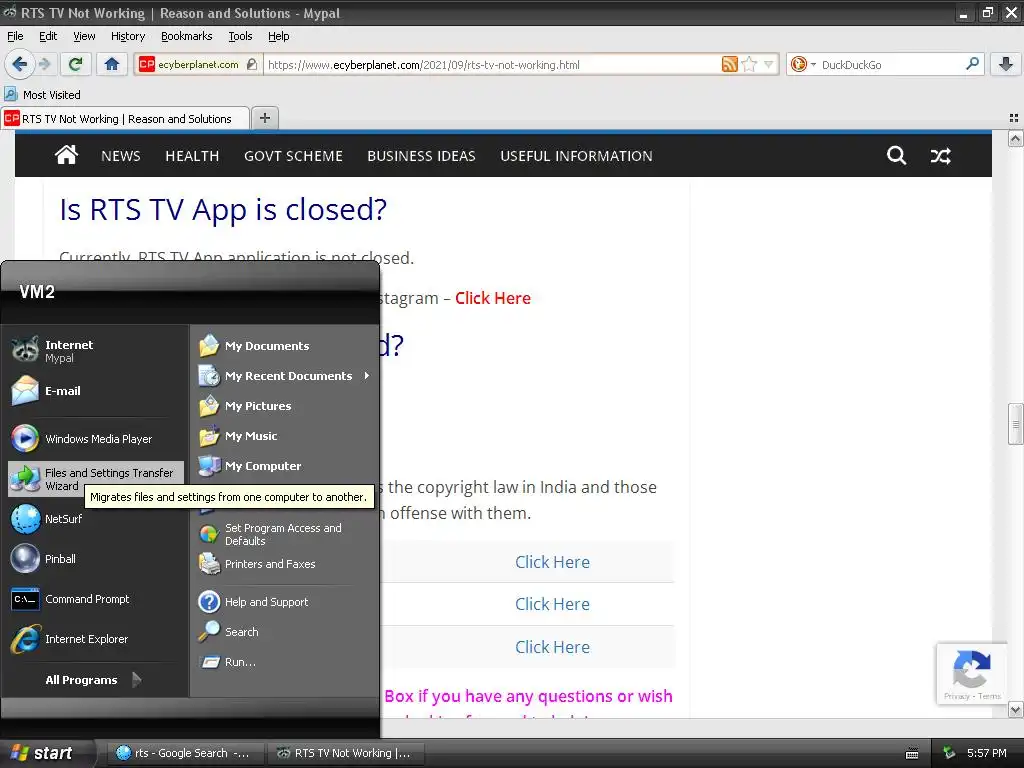Click the on-screen keyboard tray icon
This screenshot has height=768, width=1024.
coord(912,754)
